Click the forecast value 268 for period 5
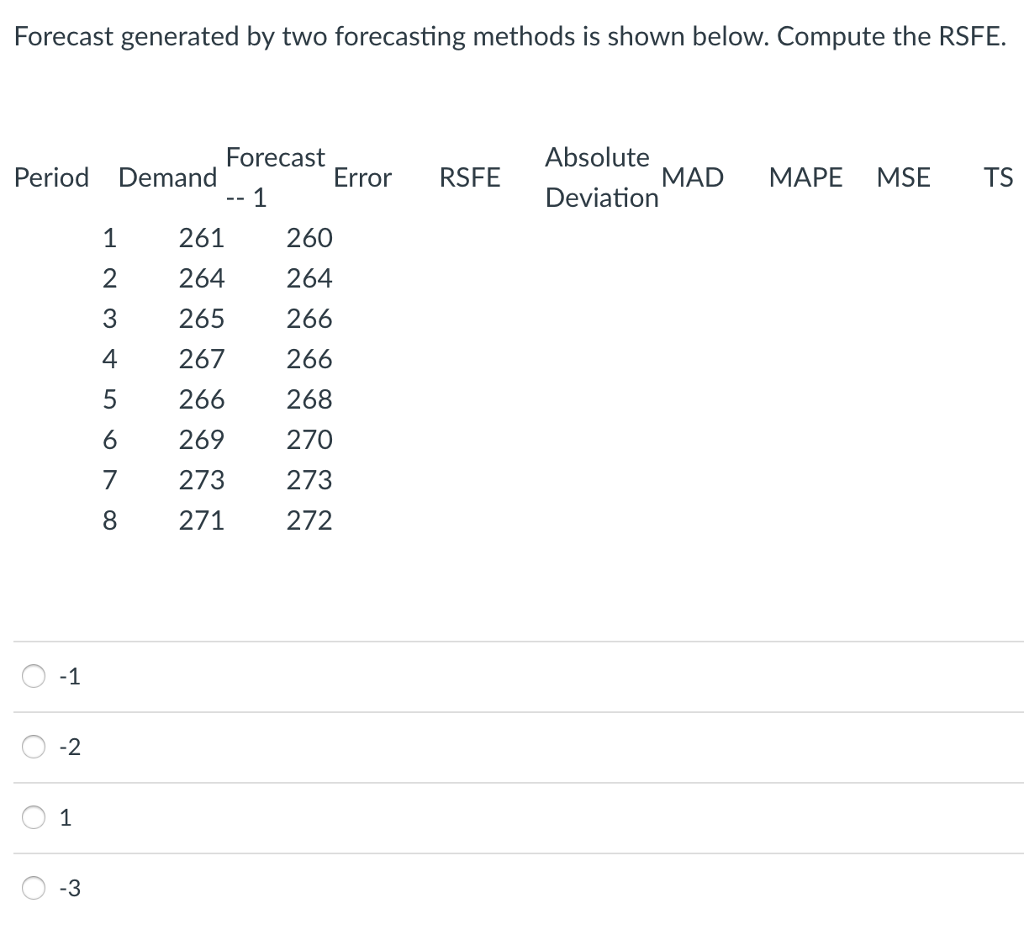 [308, 399]
